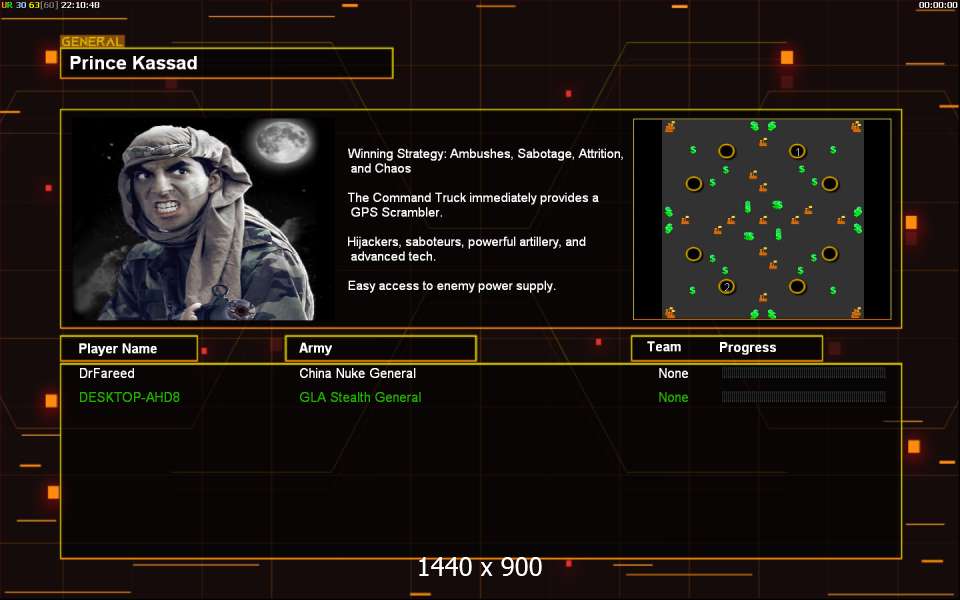Select player DrFareed in the list
The width and height of the screenshot is (960, 600).
[x=107, y=373]
